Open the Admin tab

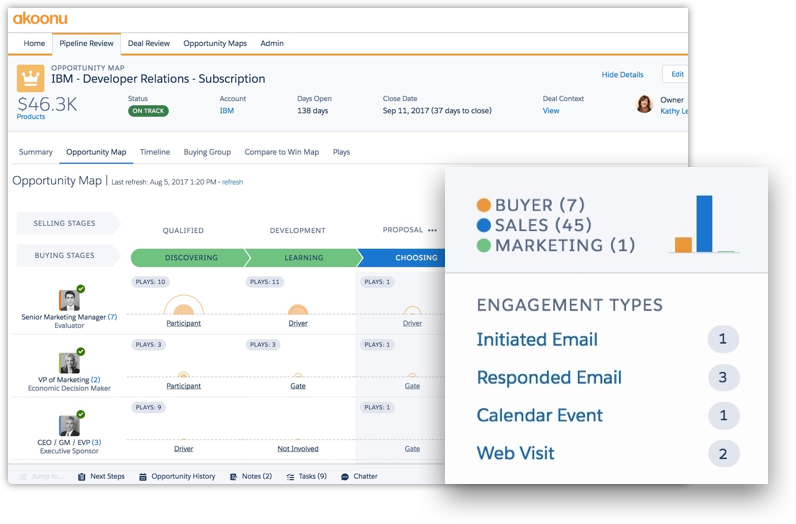(272, 44)
